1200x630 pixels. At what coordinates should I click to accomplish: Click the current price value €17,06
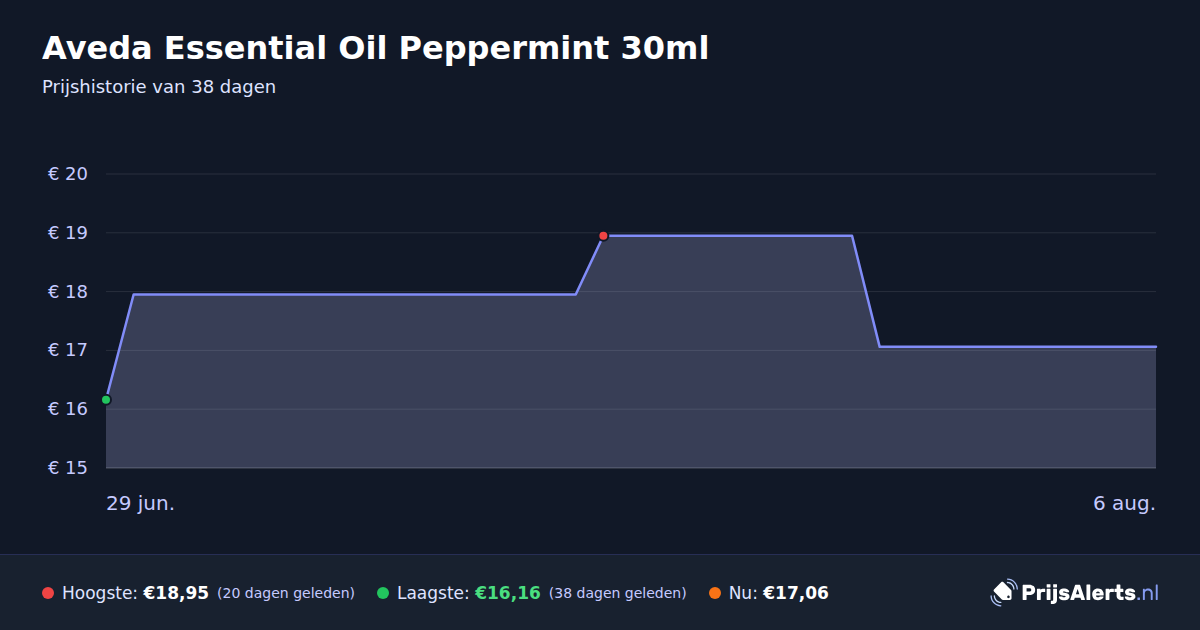(x=796, y=593)
